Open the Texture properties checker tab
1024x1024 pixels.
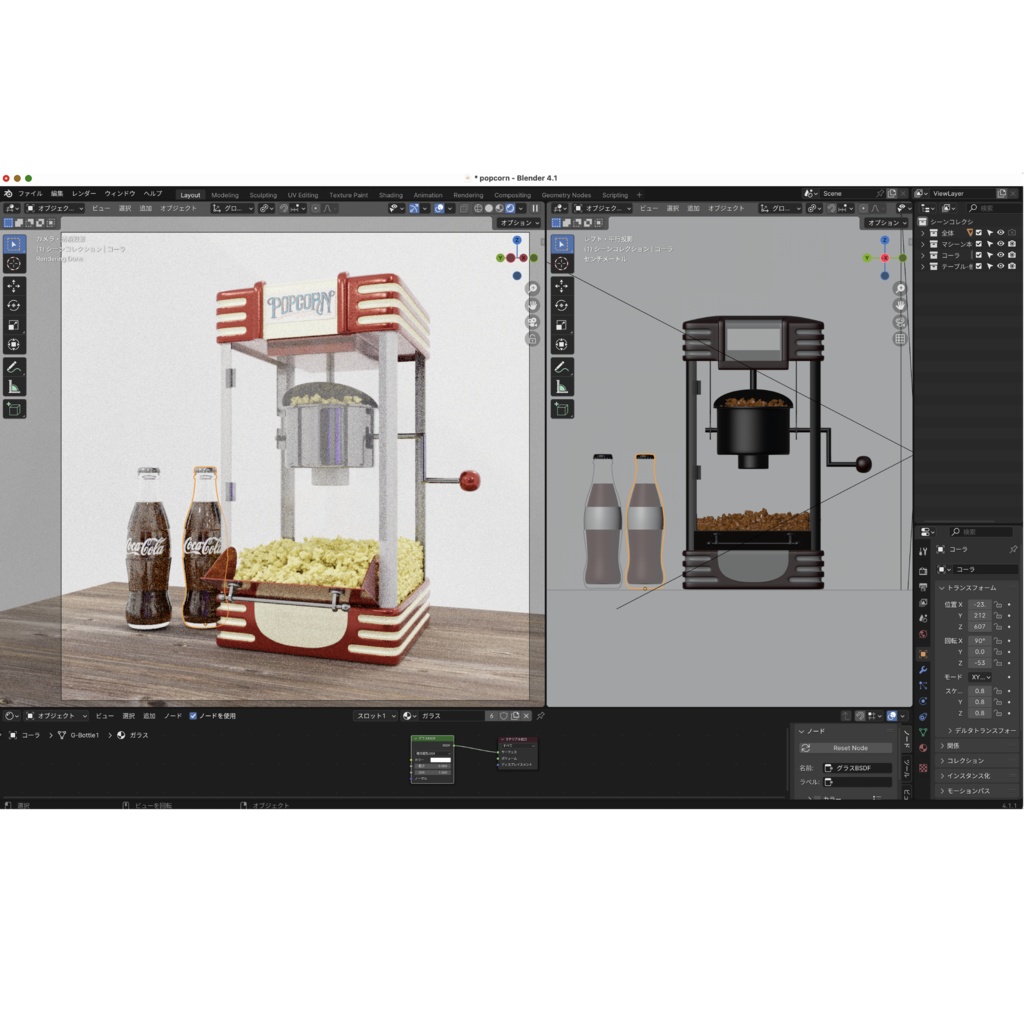923,768
